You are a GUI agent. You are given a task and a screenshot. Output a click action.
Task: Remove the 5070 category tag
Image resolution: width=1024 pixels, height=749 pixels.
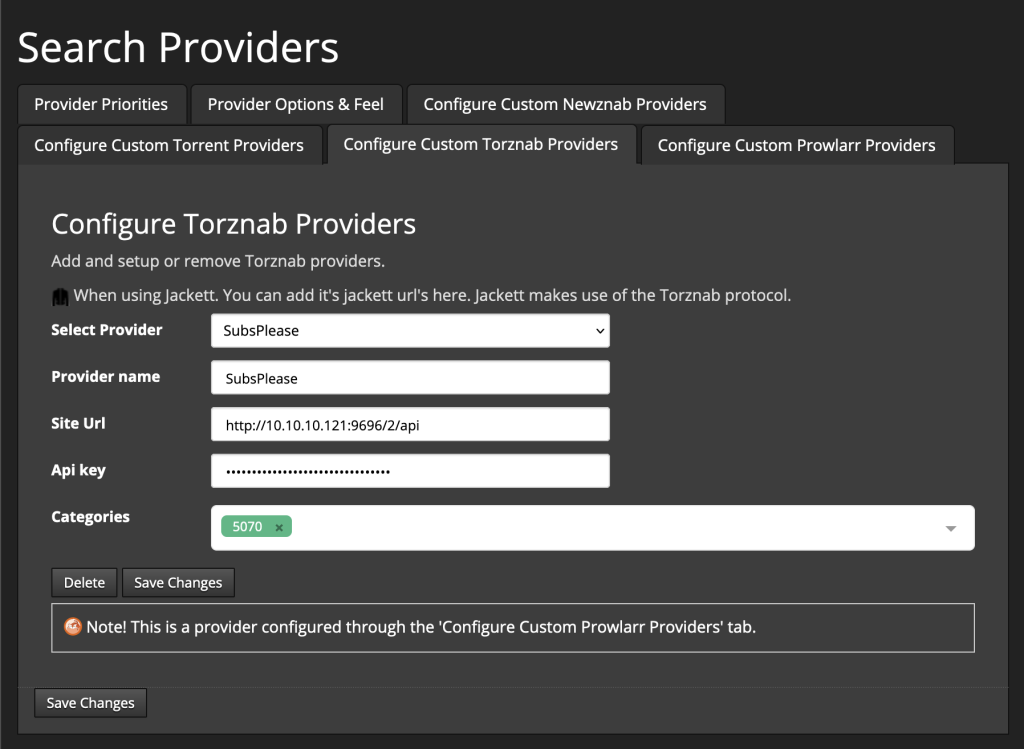[x=279, y=527]
